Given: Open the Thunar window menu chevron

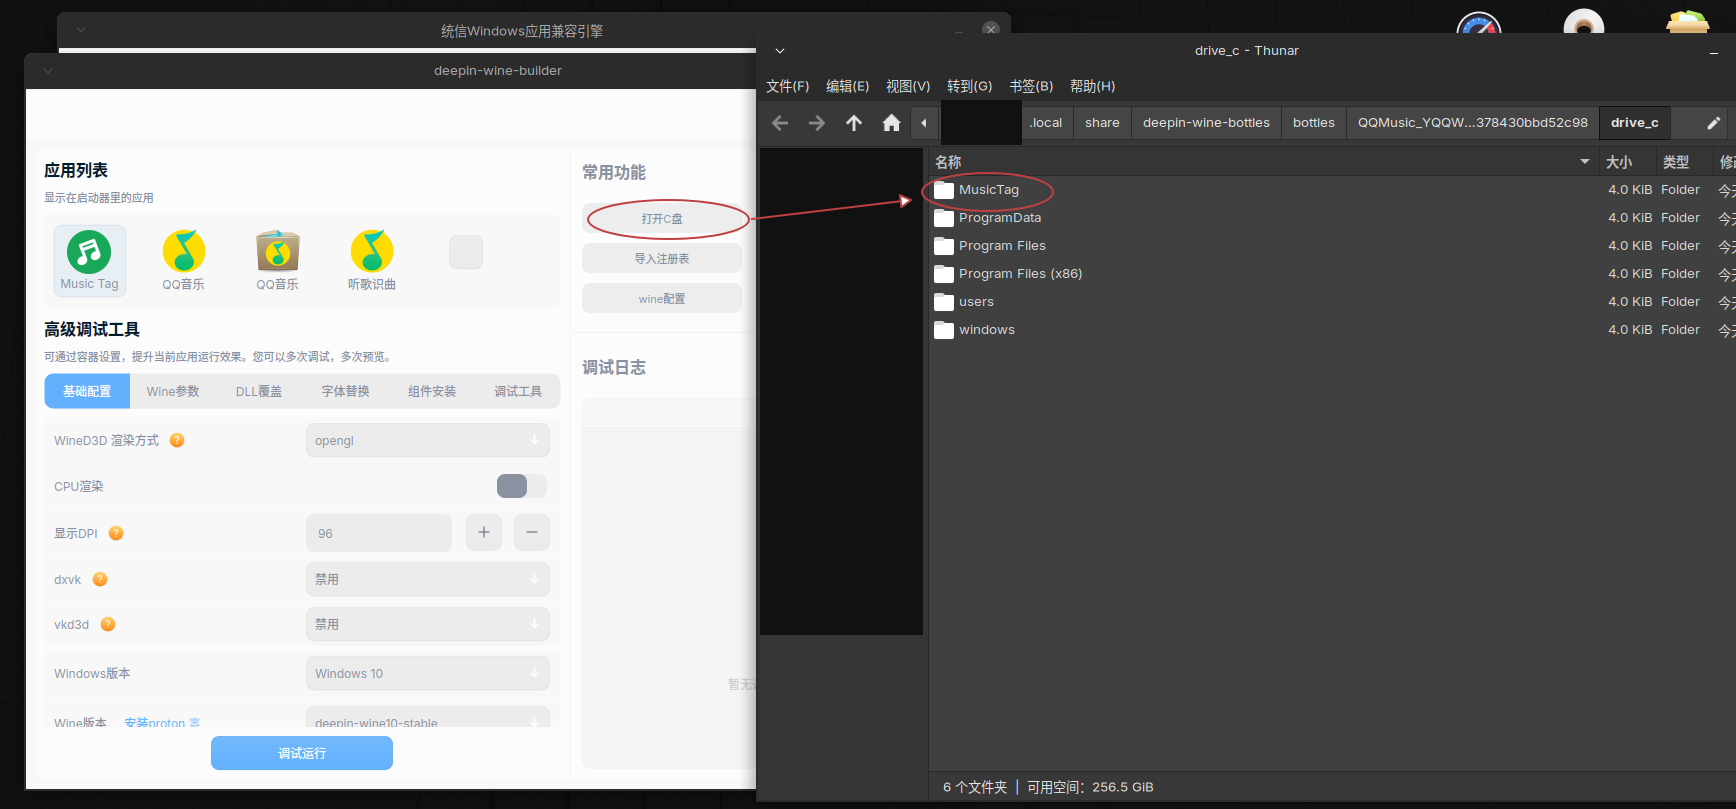Looking at the screenshot, I should [780, 51].
